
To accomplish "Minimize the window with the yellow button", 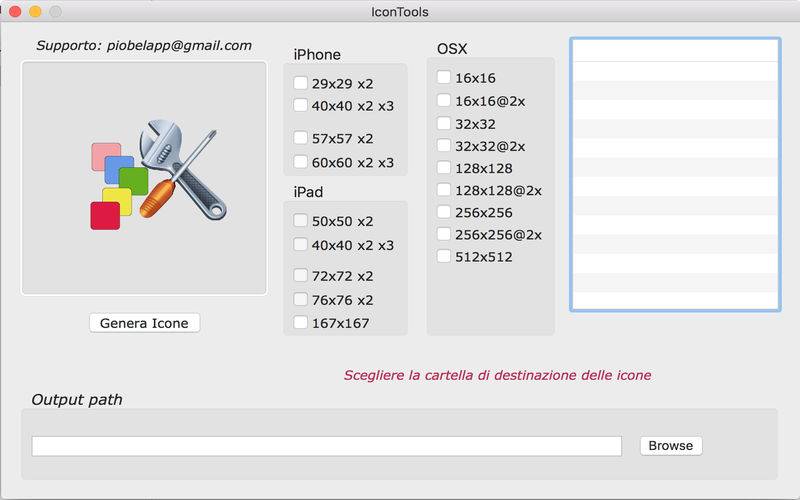I will click(x=35, y=11).
